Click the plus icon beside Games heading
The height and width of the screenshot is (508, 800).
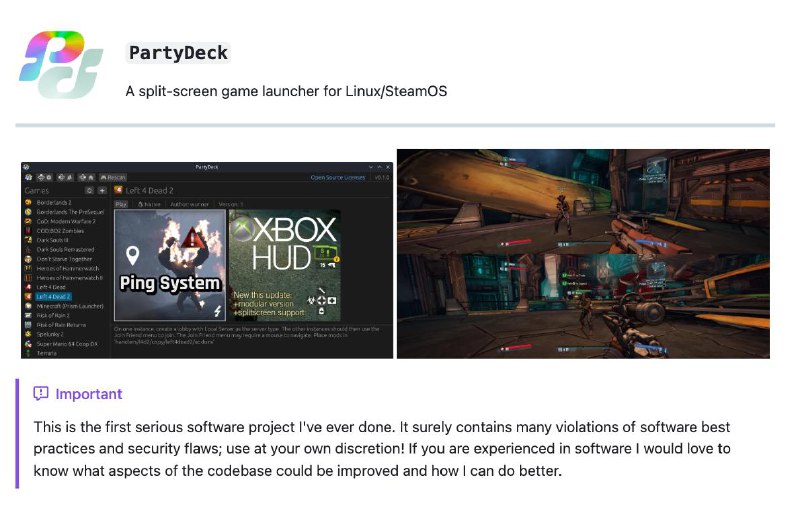click(x=102, y=191)
